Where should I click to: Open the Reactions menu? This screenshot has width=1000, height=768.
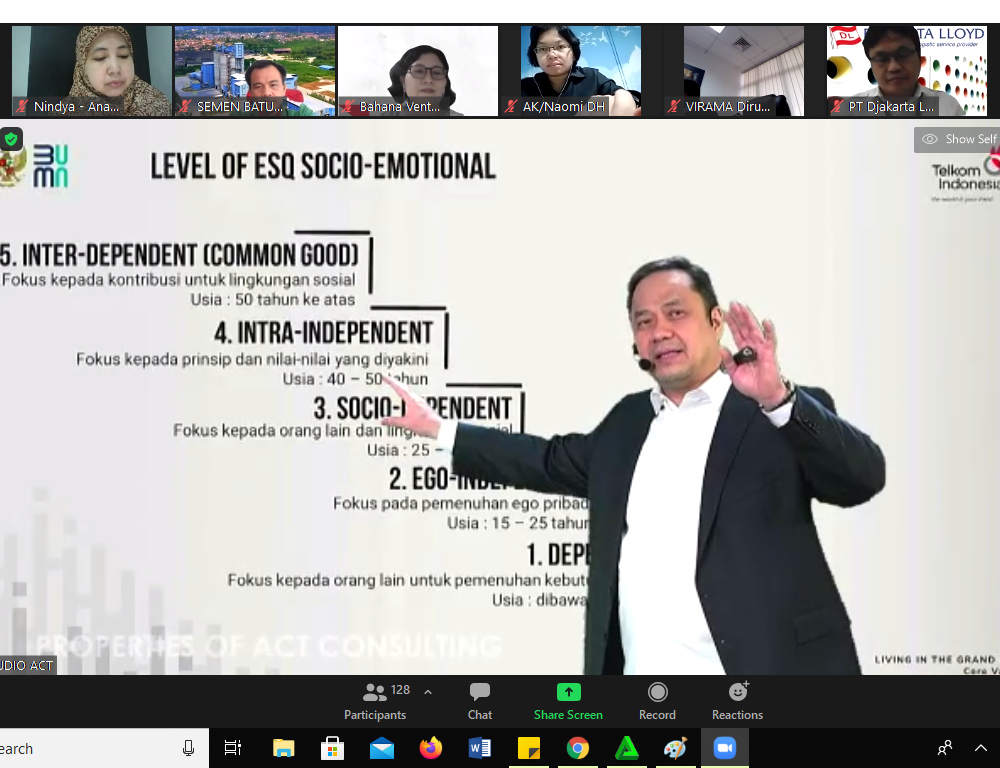coord(737,700)
